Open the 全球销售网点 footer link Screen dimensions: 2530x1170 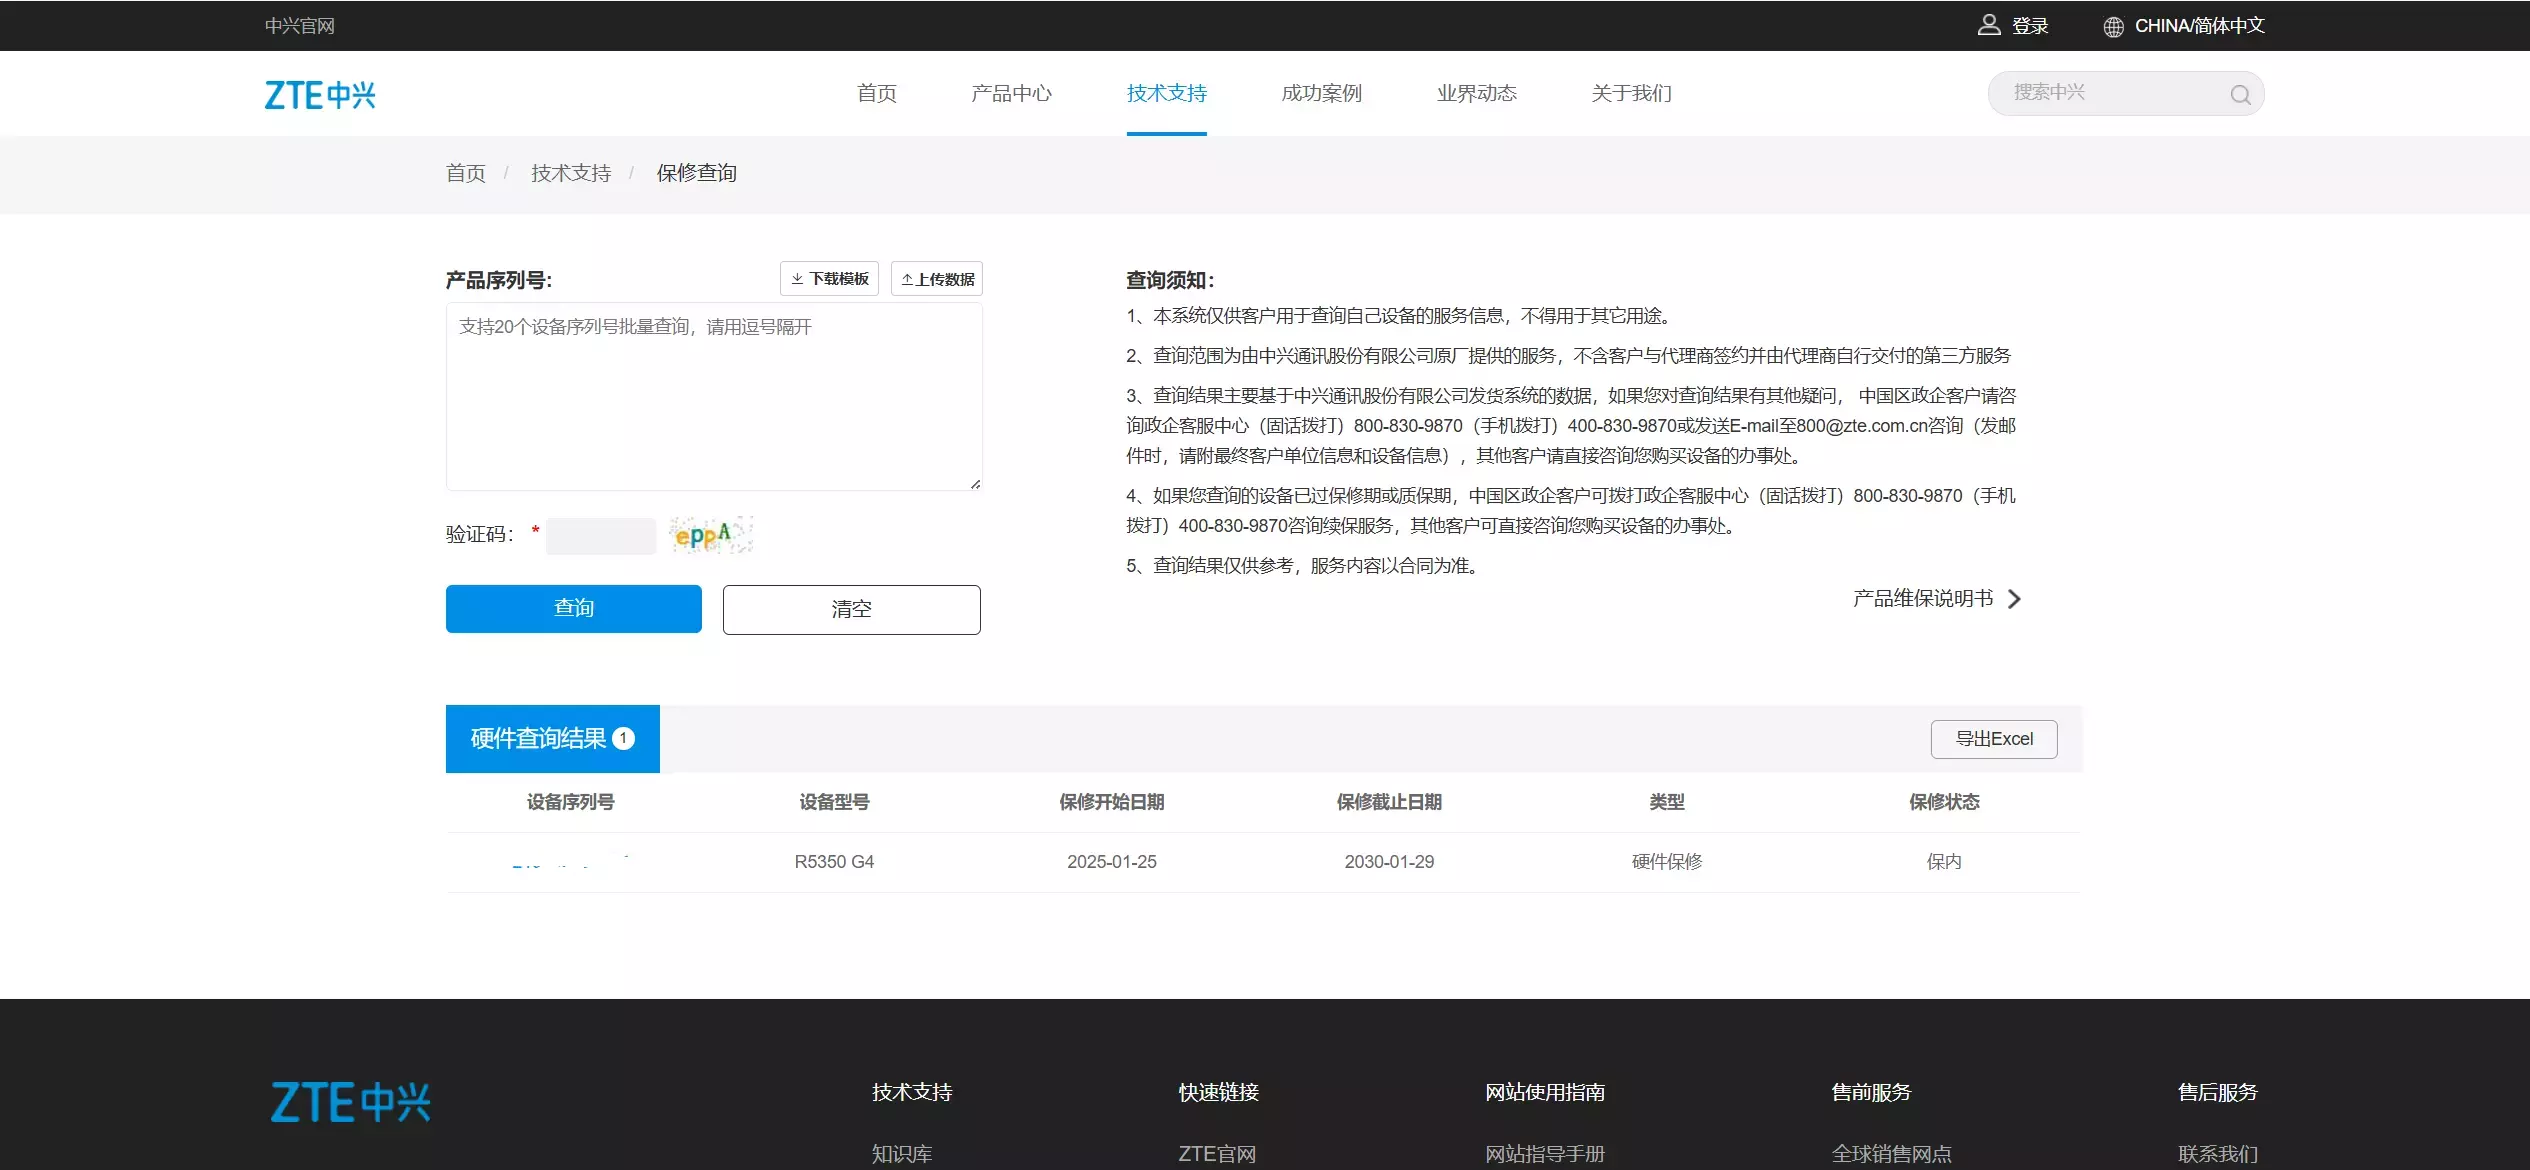(x=1891, y=1154)
